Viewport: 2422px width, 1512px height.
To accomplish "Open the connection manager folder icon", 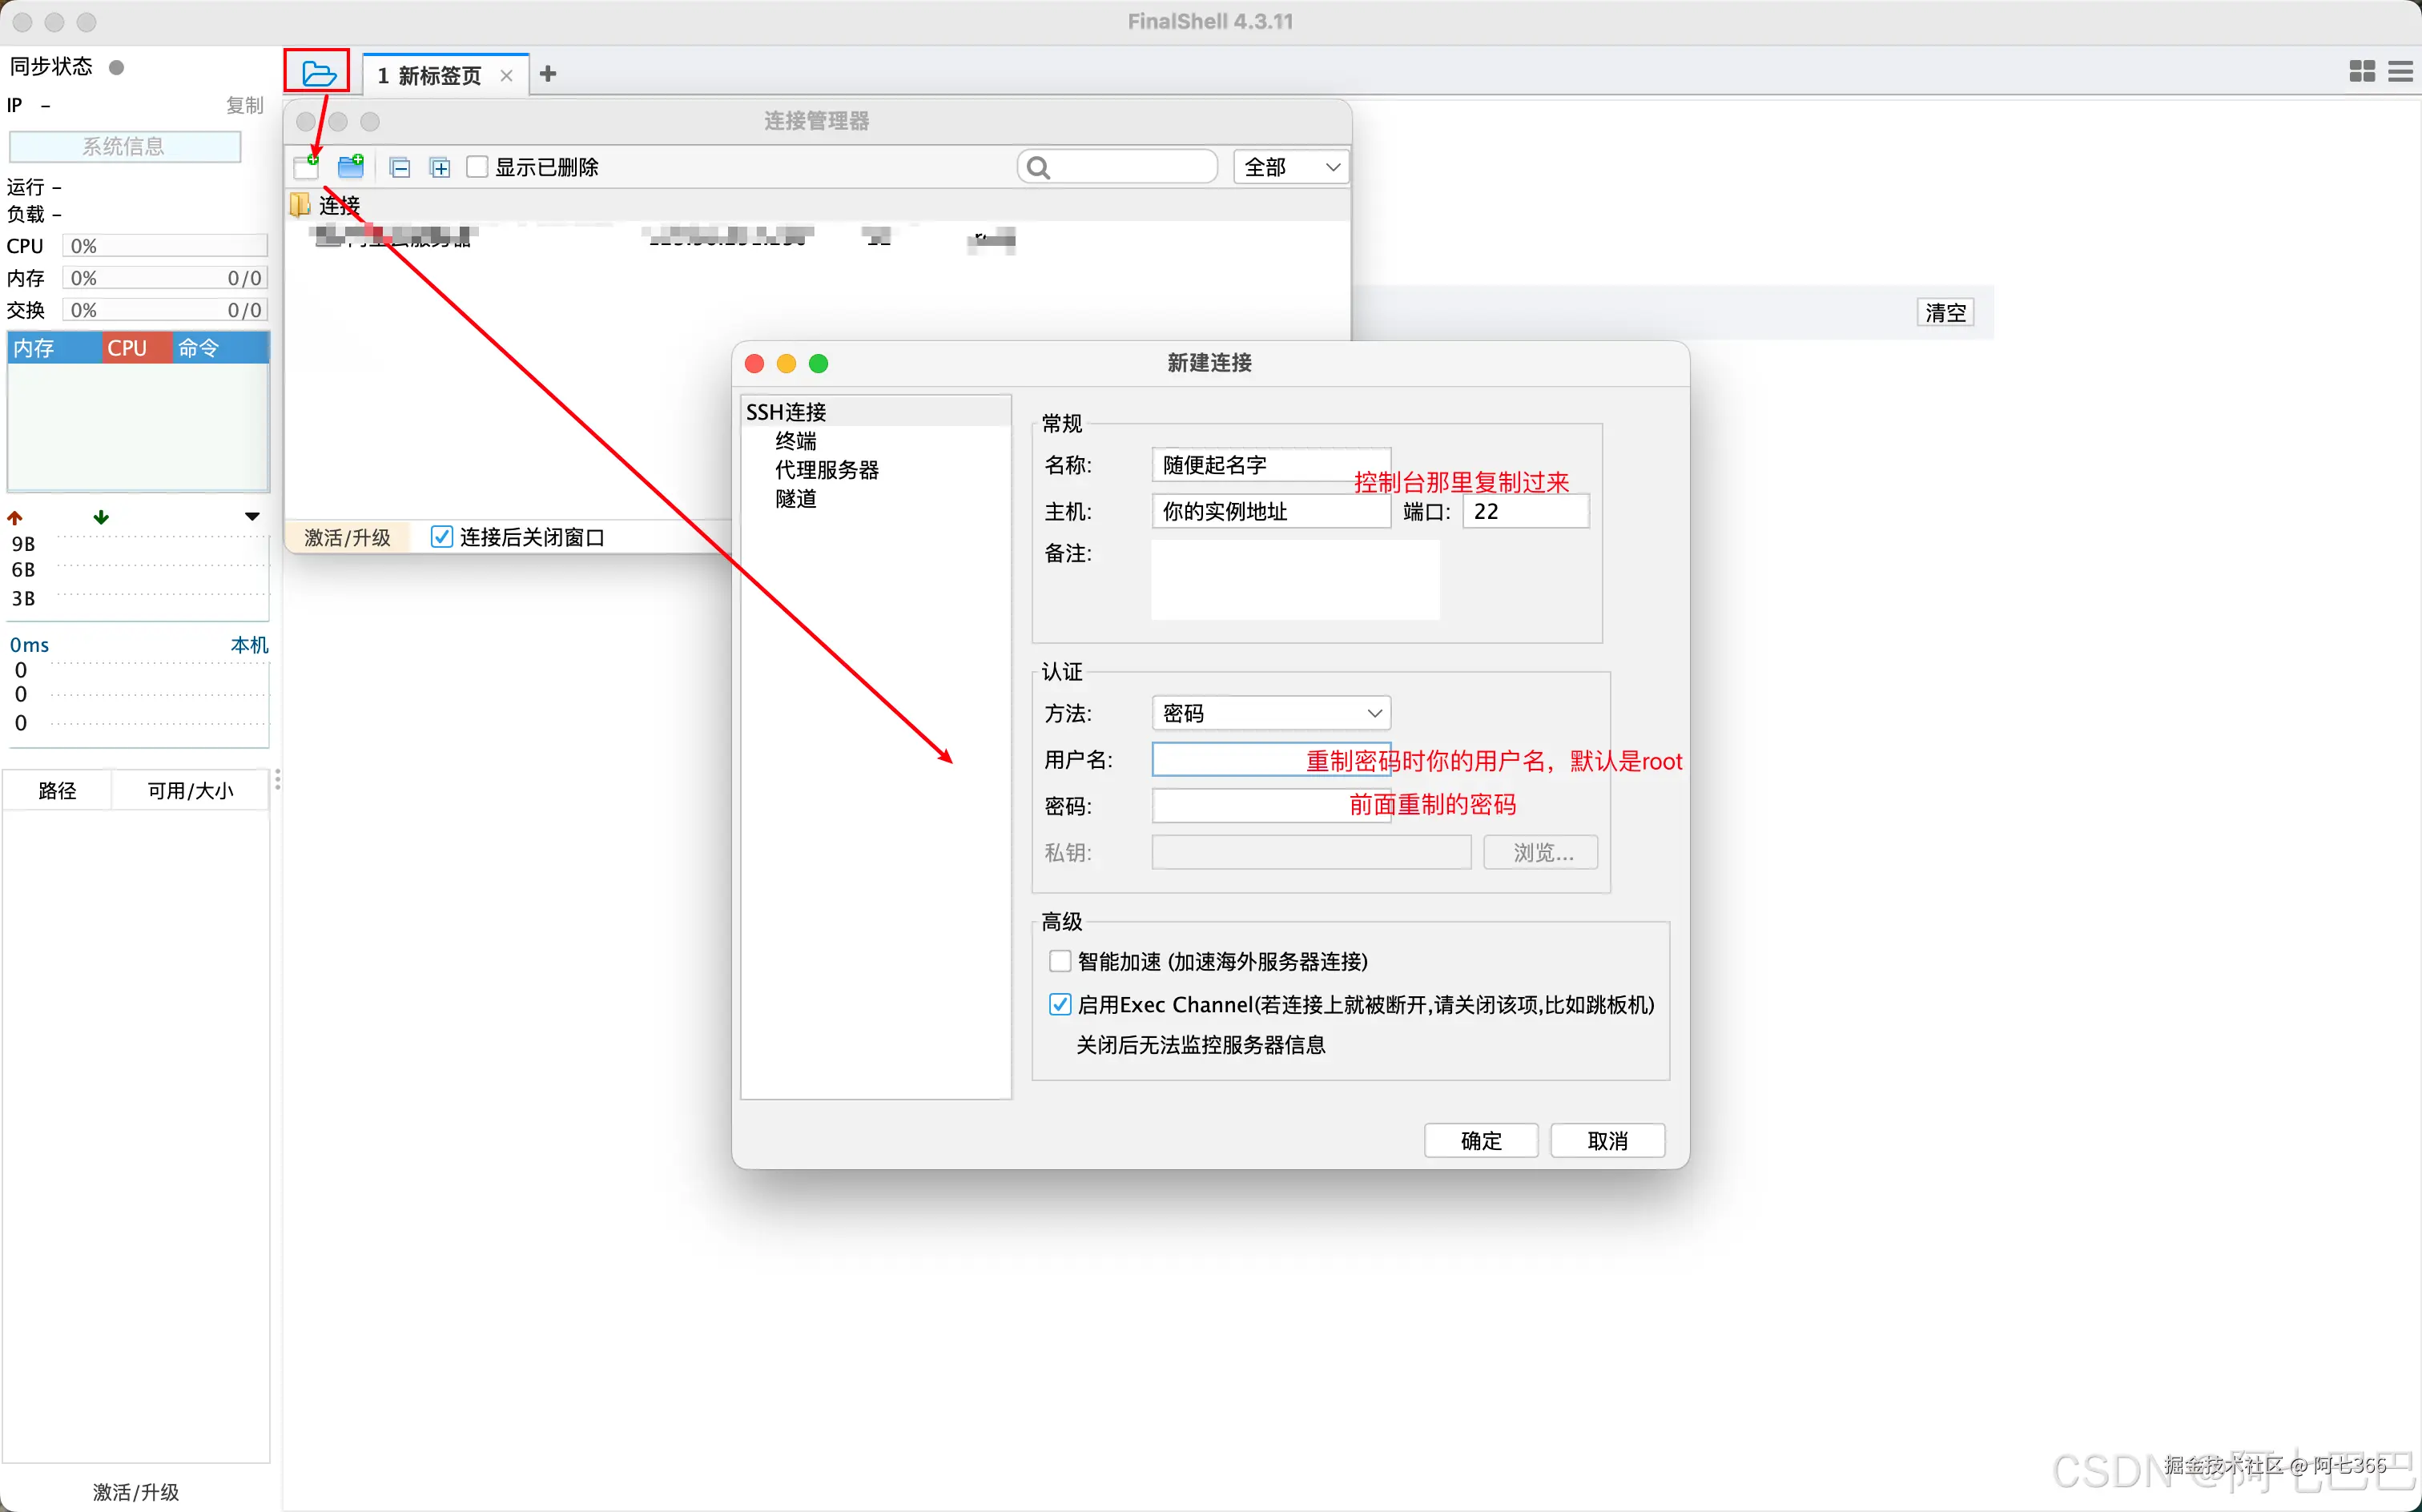I will point(317,72).
